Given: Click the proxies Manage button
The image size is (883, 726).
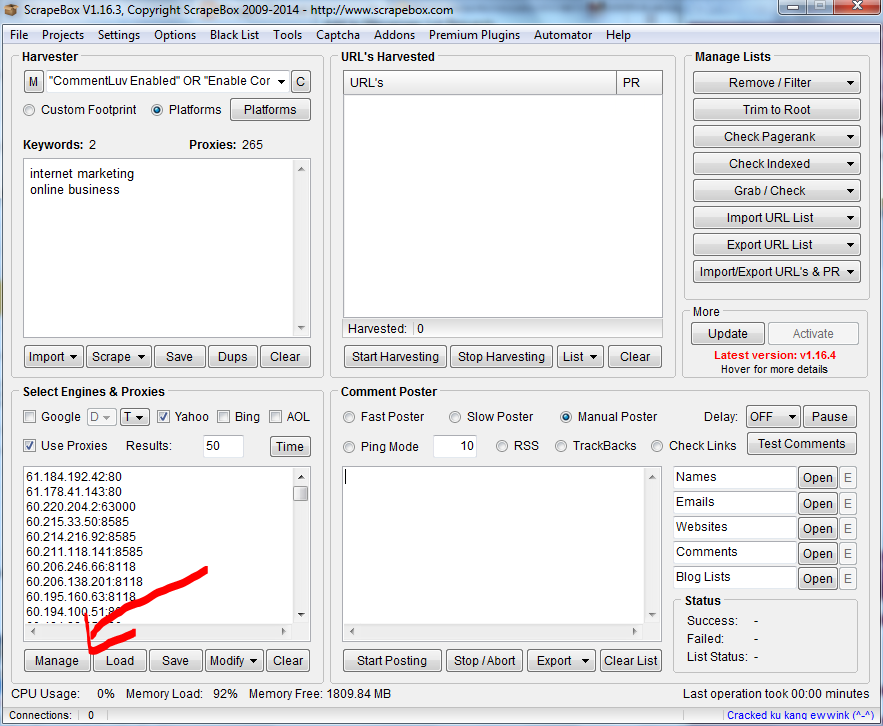Looking at the screenshot, I should tap(57, 661).
